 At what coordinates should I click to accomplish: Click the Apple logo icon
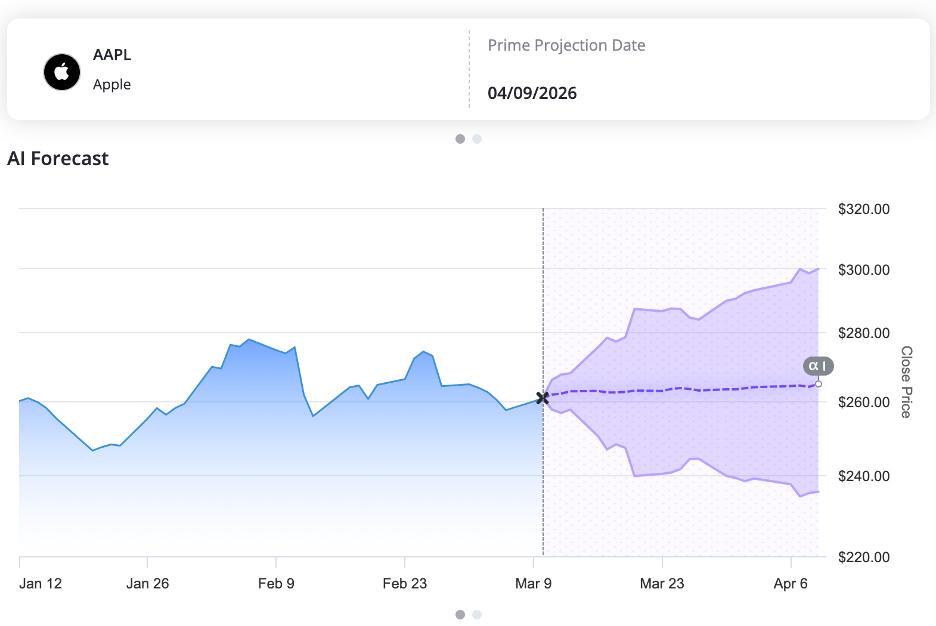[x=62, y=73]
